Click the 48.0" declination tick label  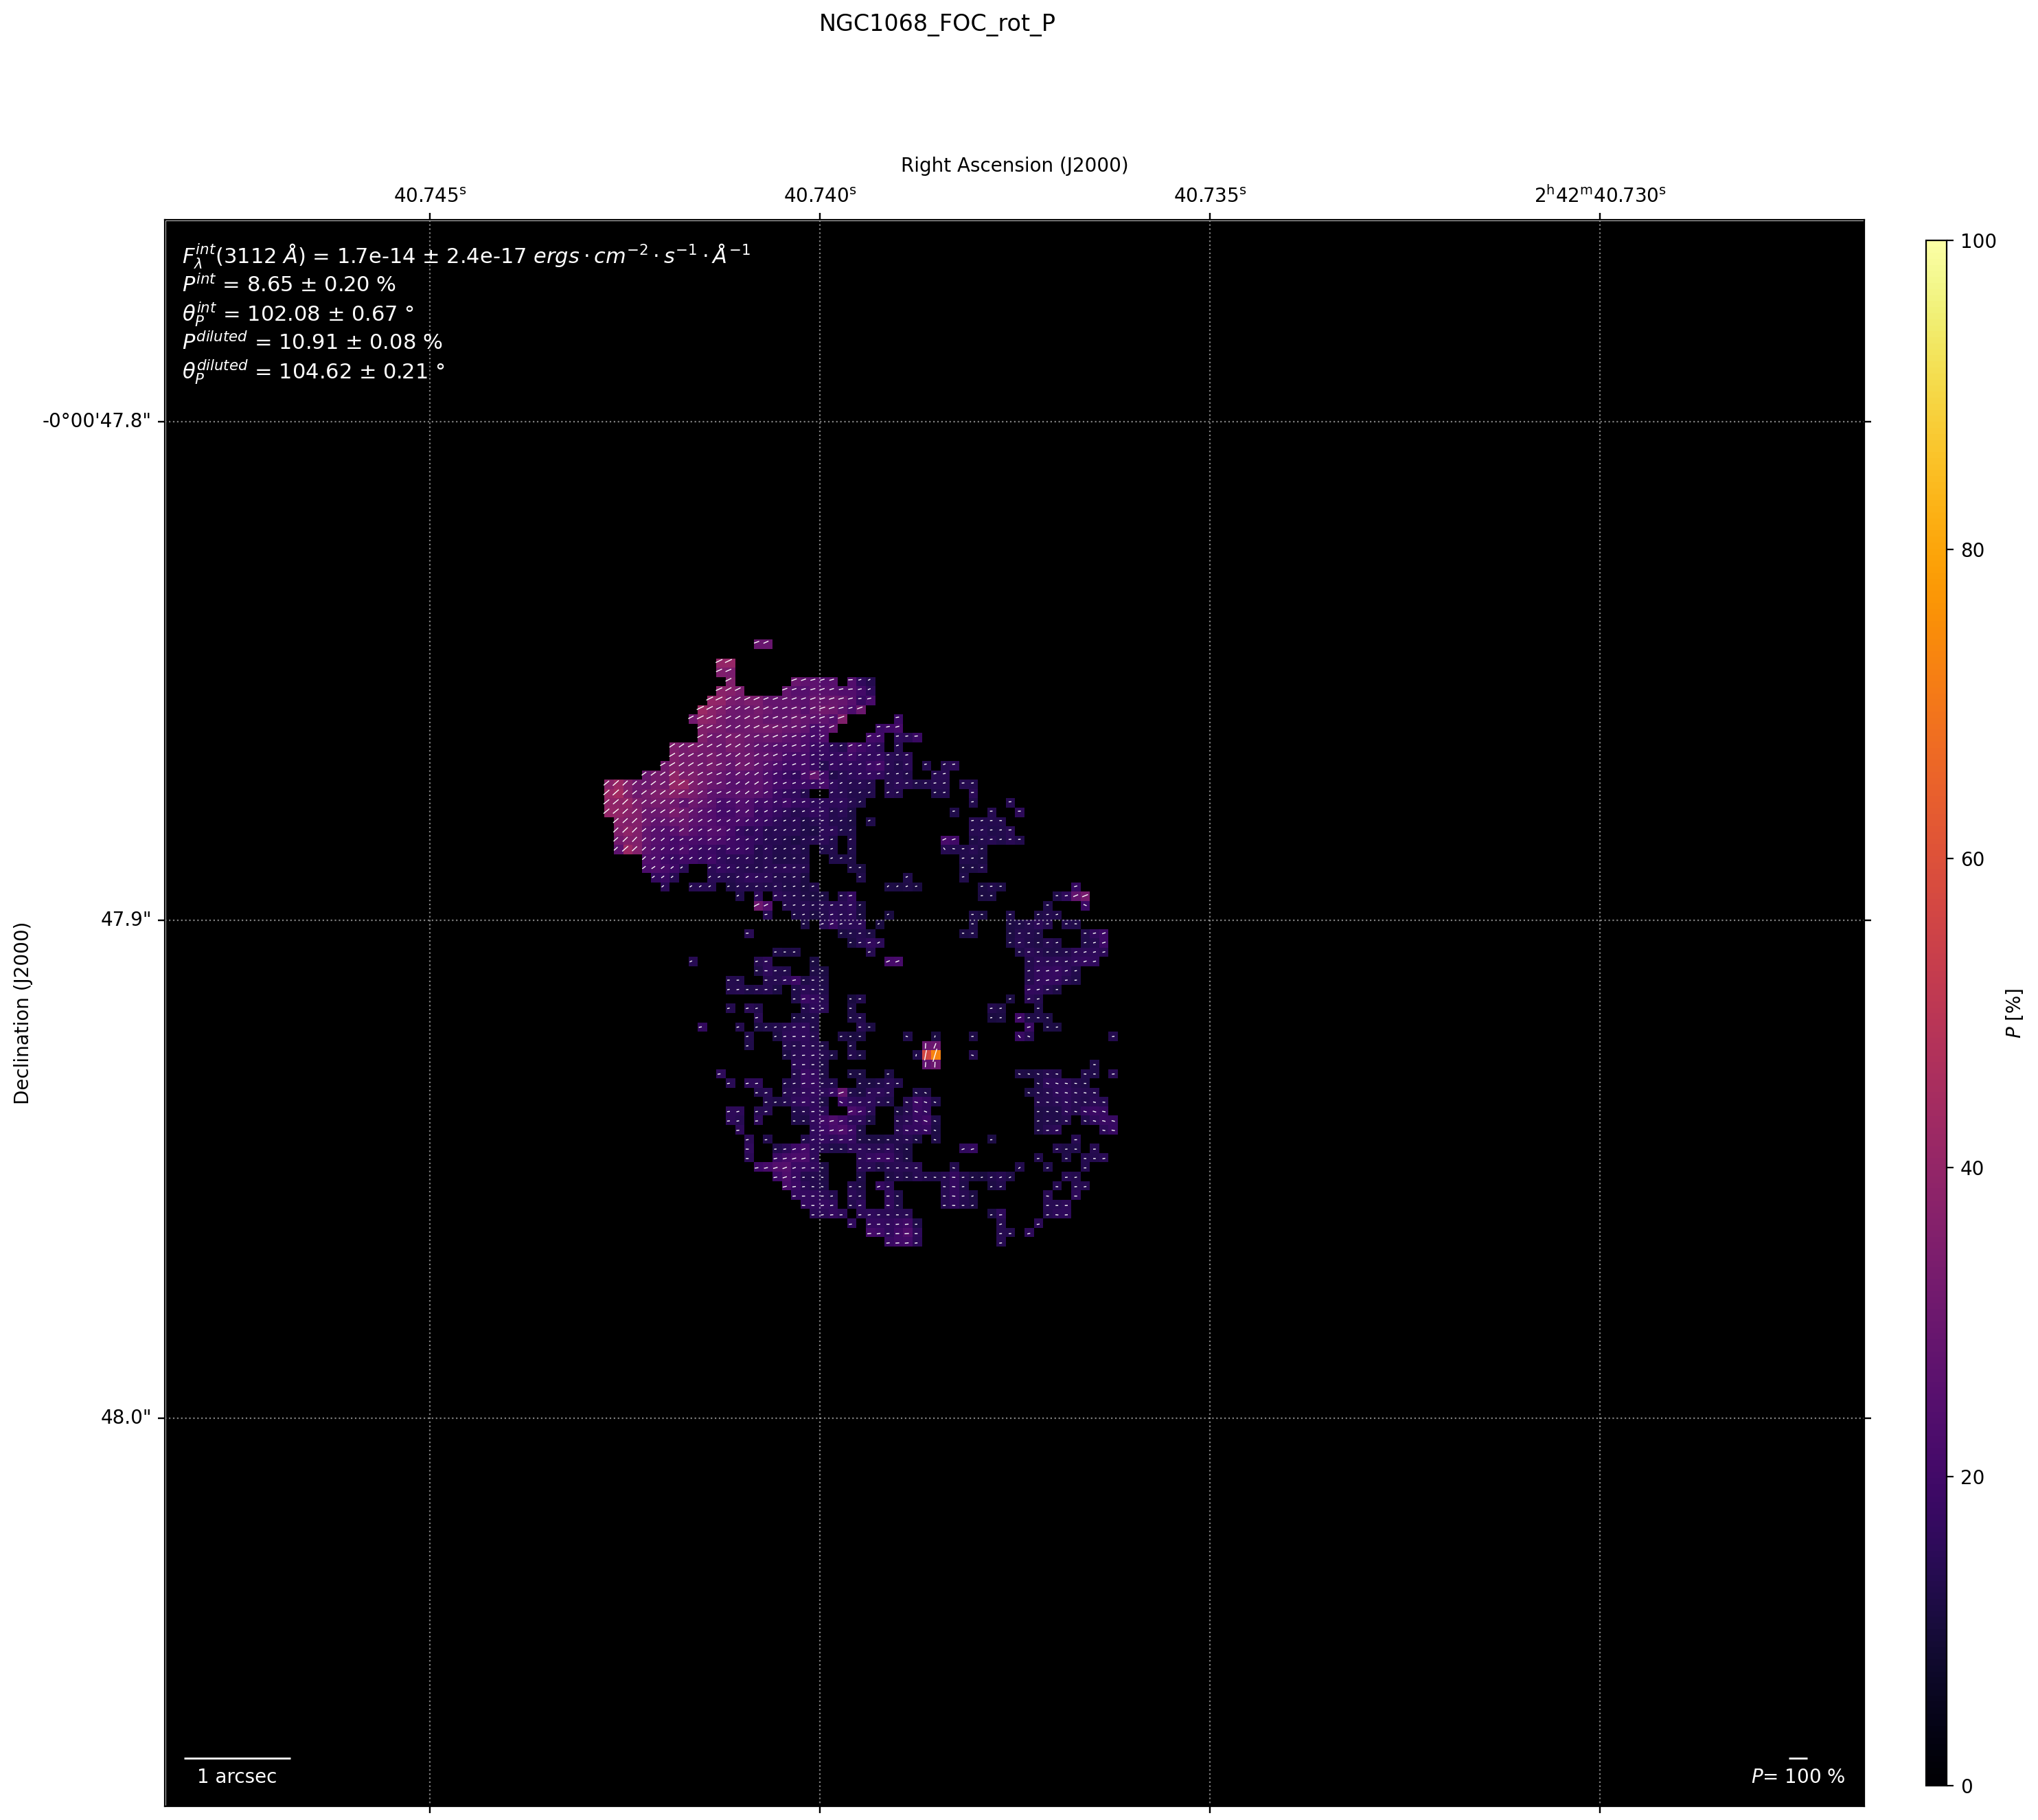point(125,1416)
